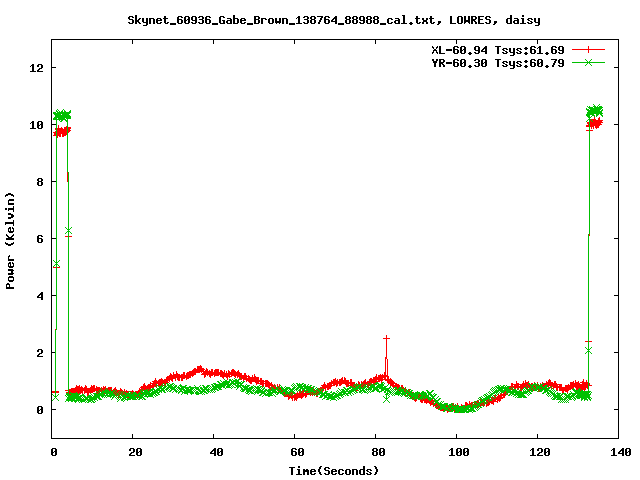Click the x-axis tick label 40
The image size is (640, 480).
pyautogui.click(x=216, y=452)
